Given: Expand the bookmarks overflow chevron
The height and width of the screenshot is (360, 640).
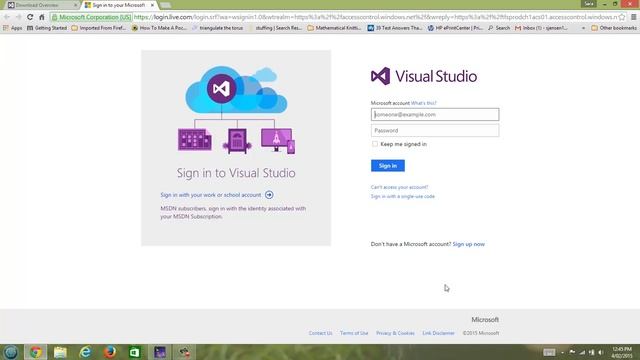Looking at the screenshot, I should 583,28.
